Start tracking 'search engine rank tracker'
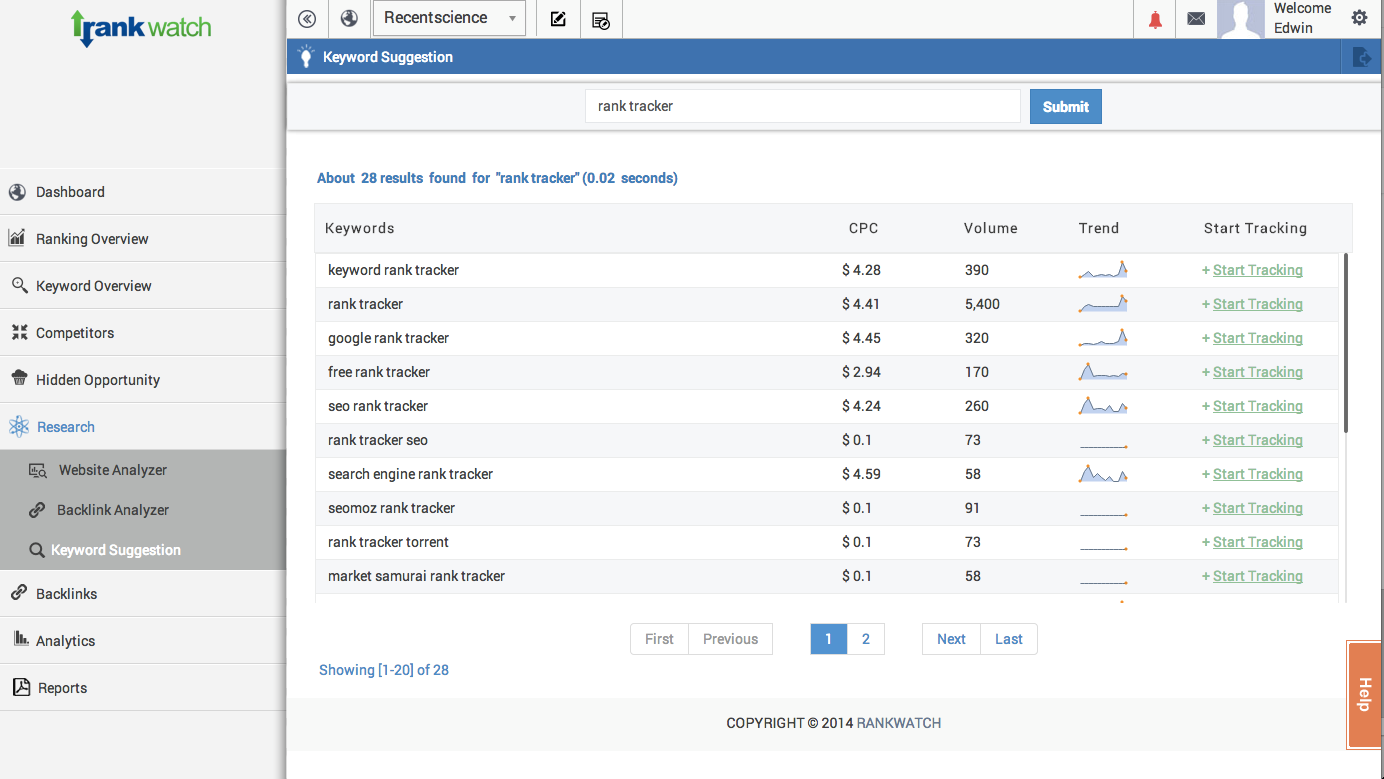This screenshot has width=1384, height=779. tap(1257, 474)
